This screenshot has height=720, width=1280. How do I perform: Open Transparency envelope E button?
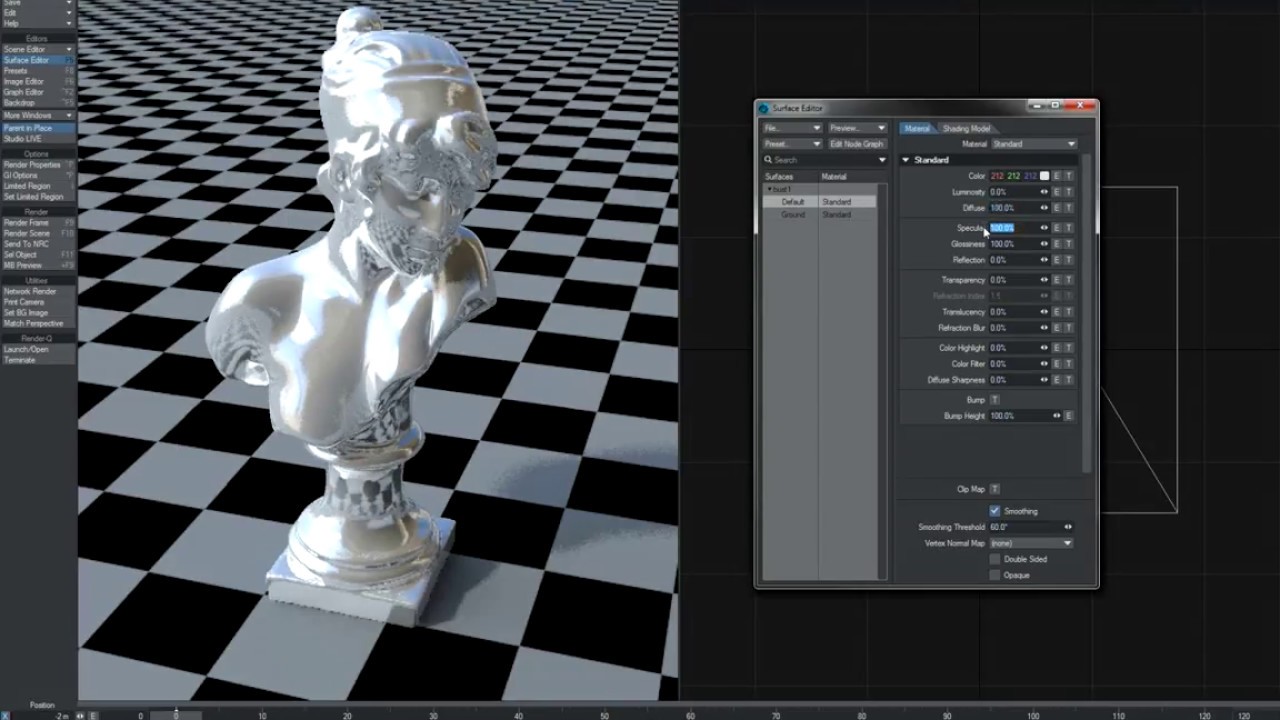pos(1057,280)
